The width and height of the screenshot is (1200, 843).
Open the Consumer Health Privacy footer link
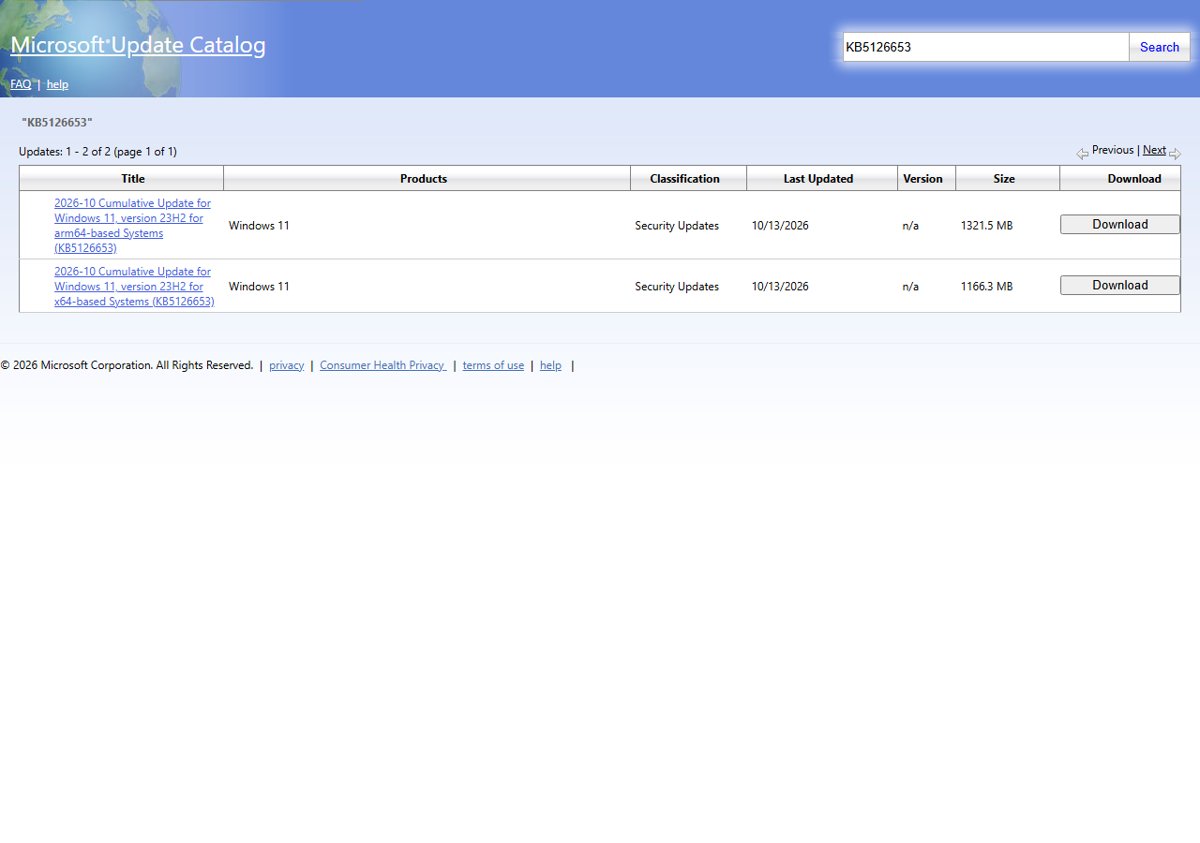(x=383, y=366)
